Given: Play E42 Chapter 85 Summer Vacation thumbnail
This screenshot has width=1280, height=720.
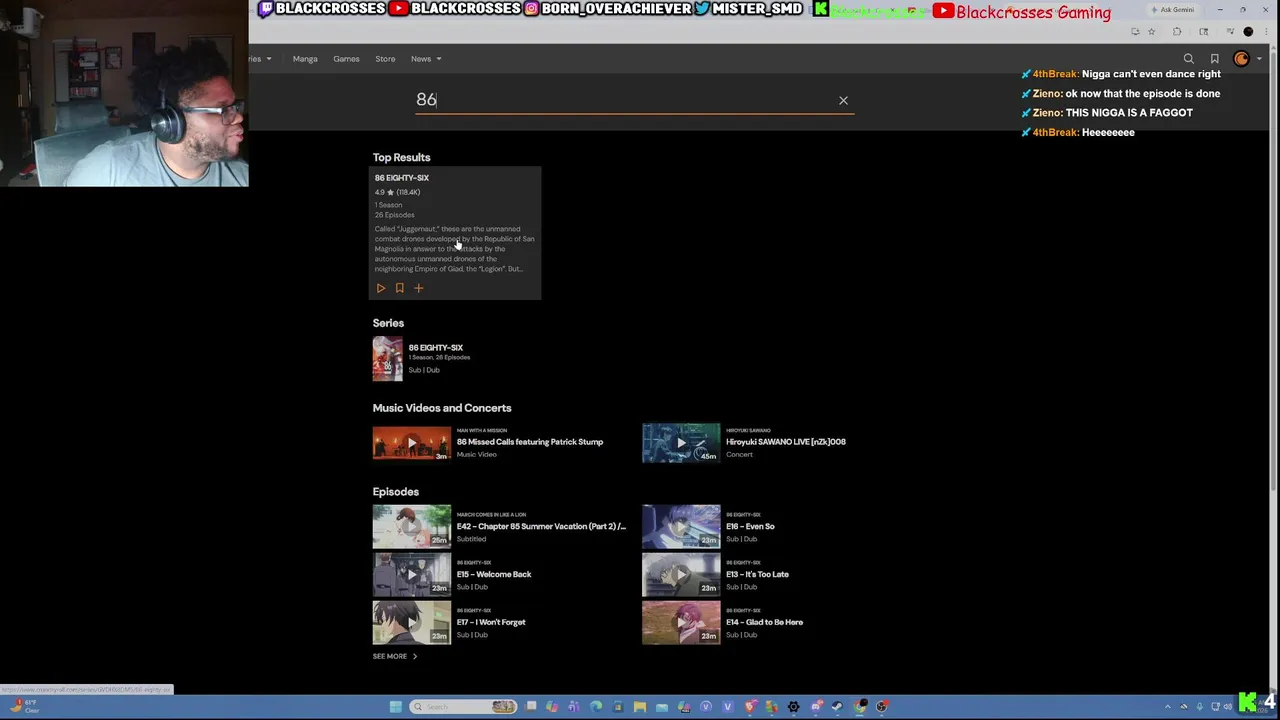Looking at the screenshot, I should click(x=412, y=527).
